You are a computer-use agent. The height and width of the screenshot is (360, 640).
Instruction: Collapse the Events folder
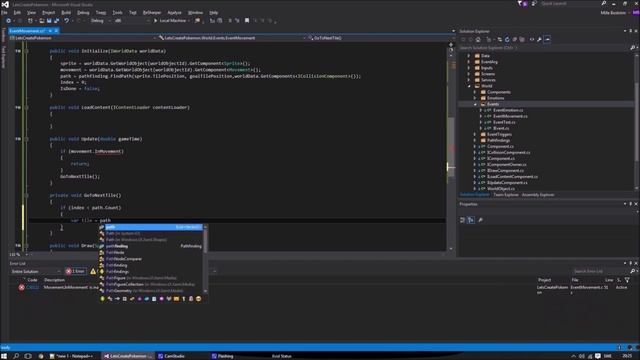pyautogui.click(x=475, y=104)
